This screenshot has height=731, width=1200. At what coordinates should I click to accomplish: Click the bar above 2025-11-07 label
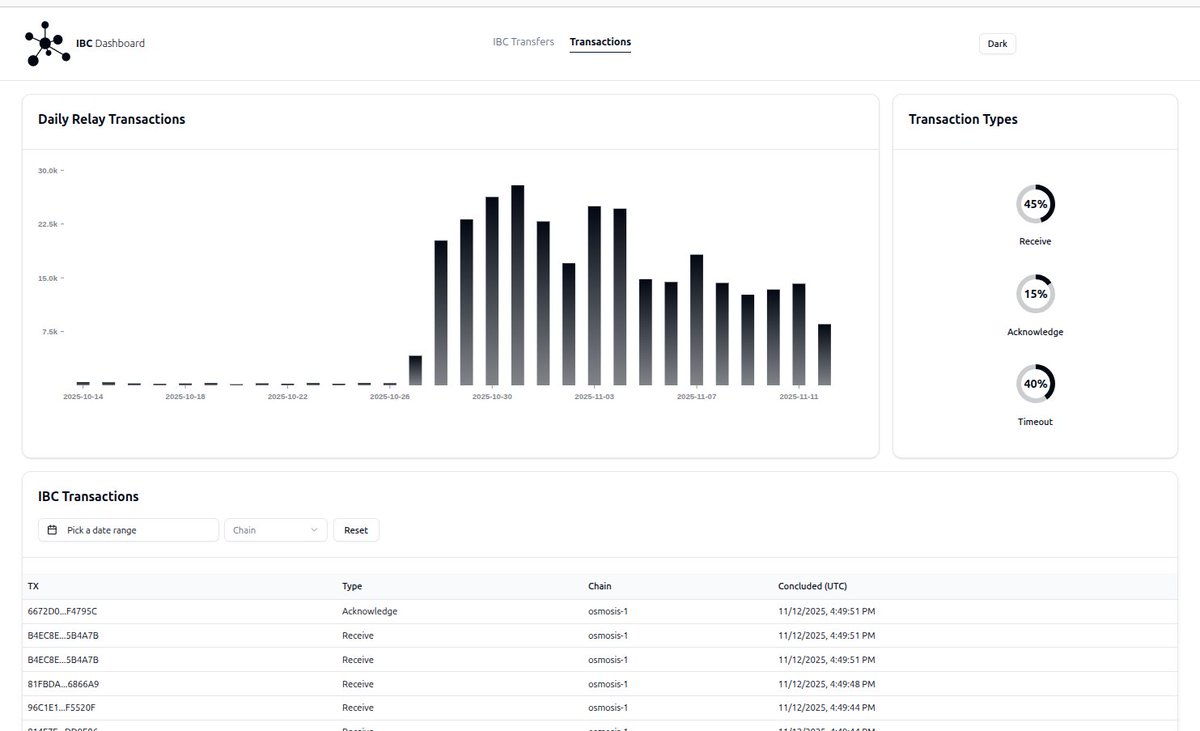[x=697, y=320]
